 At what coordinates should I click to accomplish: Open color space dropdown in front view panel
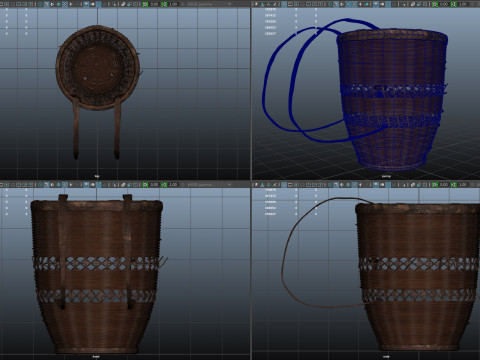click(x=208, y=184)
